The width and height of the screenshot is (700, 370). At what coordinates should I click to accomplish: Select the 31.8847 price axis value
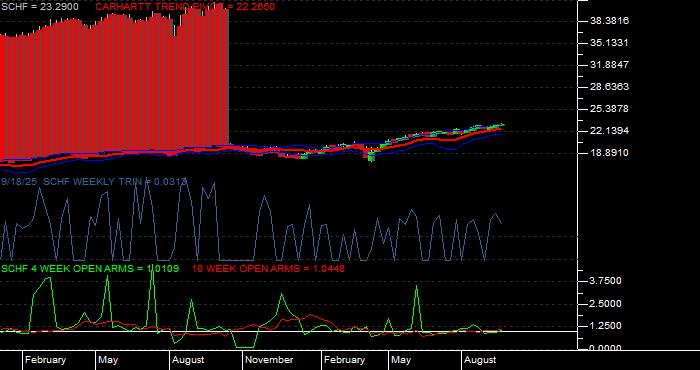pos(609,65)
